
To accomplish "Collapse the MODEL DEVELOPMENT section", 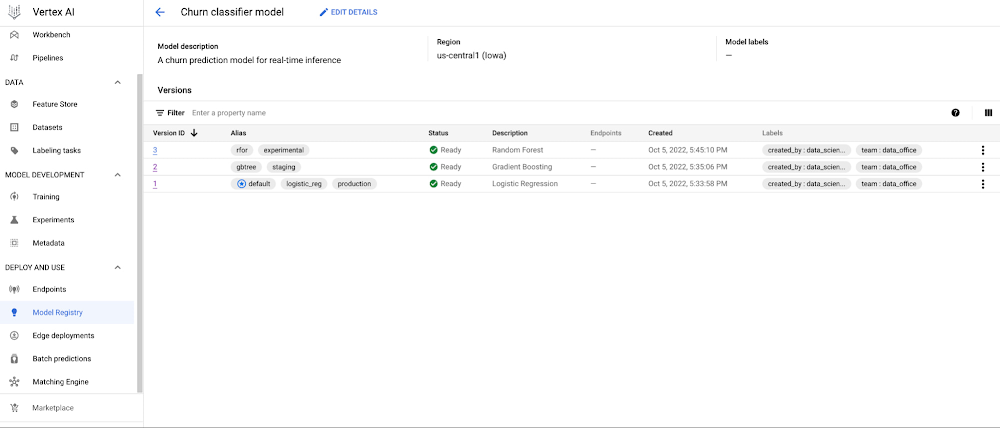I will tap(117, 175).
